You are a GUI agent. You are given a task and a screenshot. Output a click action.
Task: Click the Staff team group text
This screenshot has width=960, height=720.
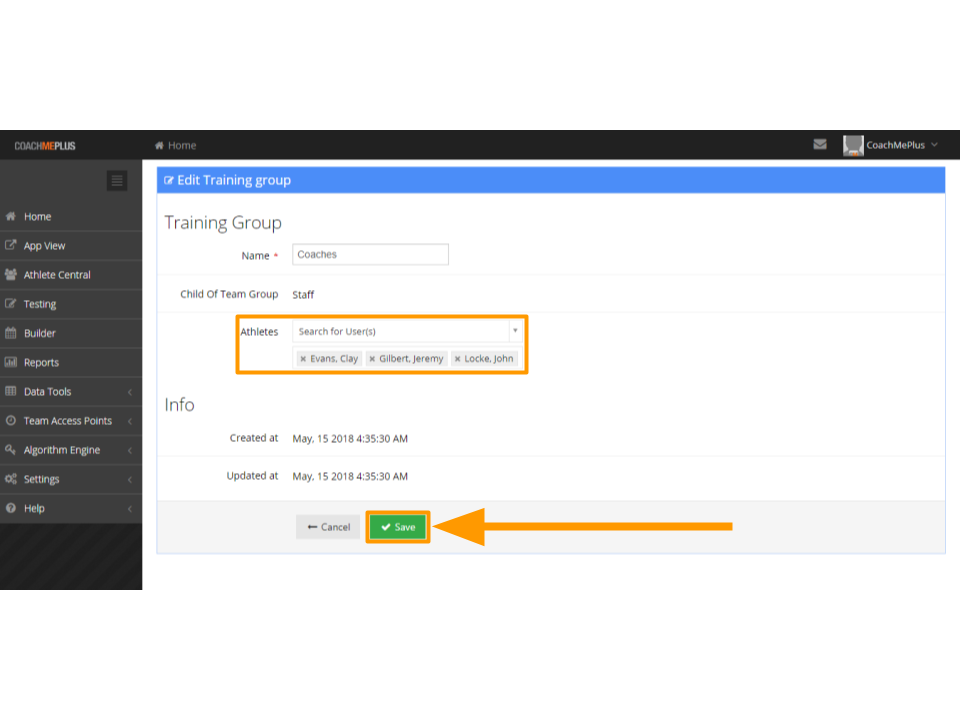(x=303, y=294)
